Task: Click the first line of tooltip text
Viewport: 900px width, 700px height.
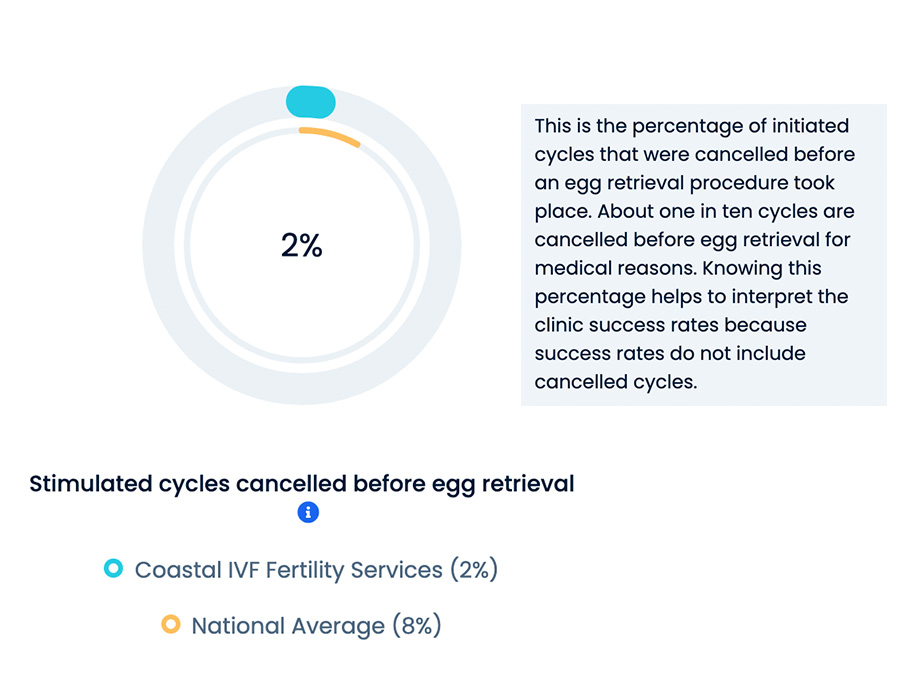Action: pos(692,126)
